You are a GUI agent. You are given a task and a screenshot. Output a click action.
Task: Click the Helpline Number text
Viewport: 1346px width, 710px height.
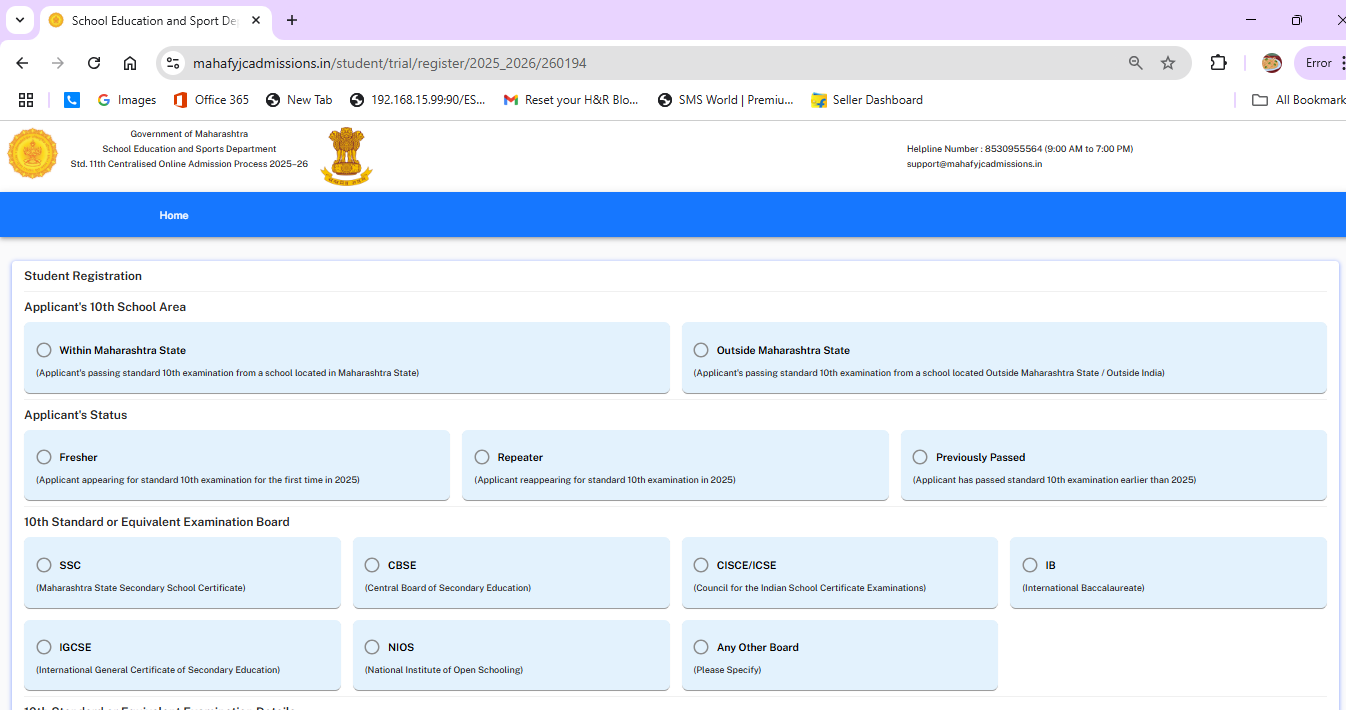click(1020, 149)
